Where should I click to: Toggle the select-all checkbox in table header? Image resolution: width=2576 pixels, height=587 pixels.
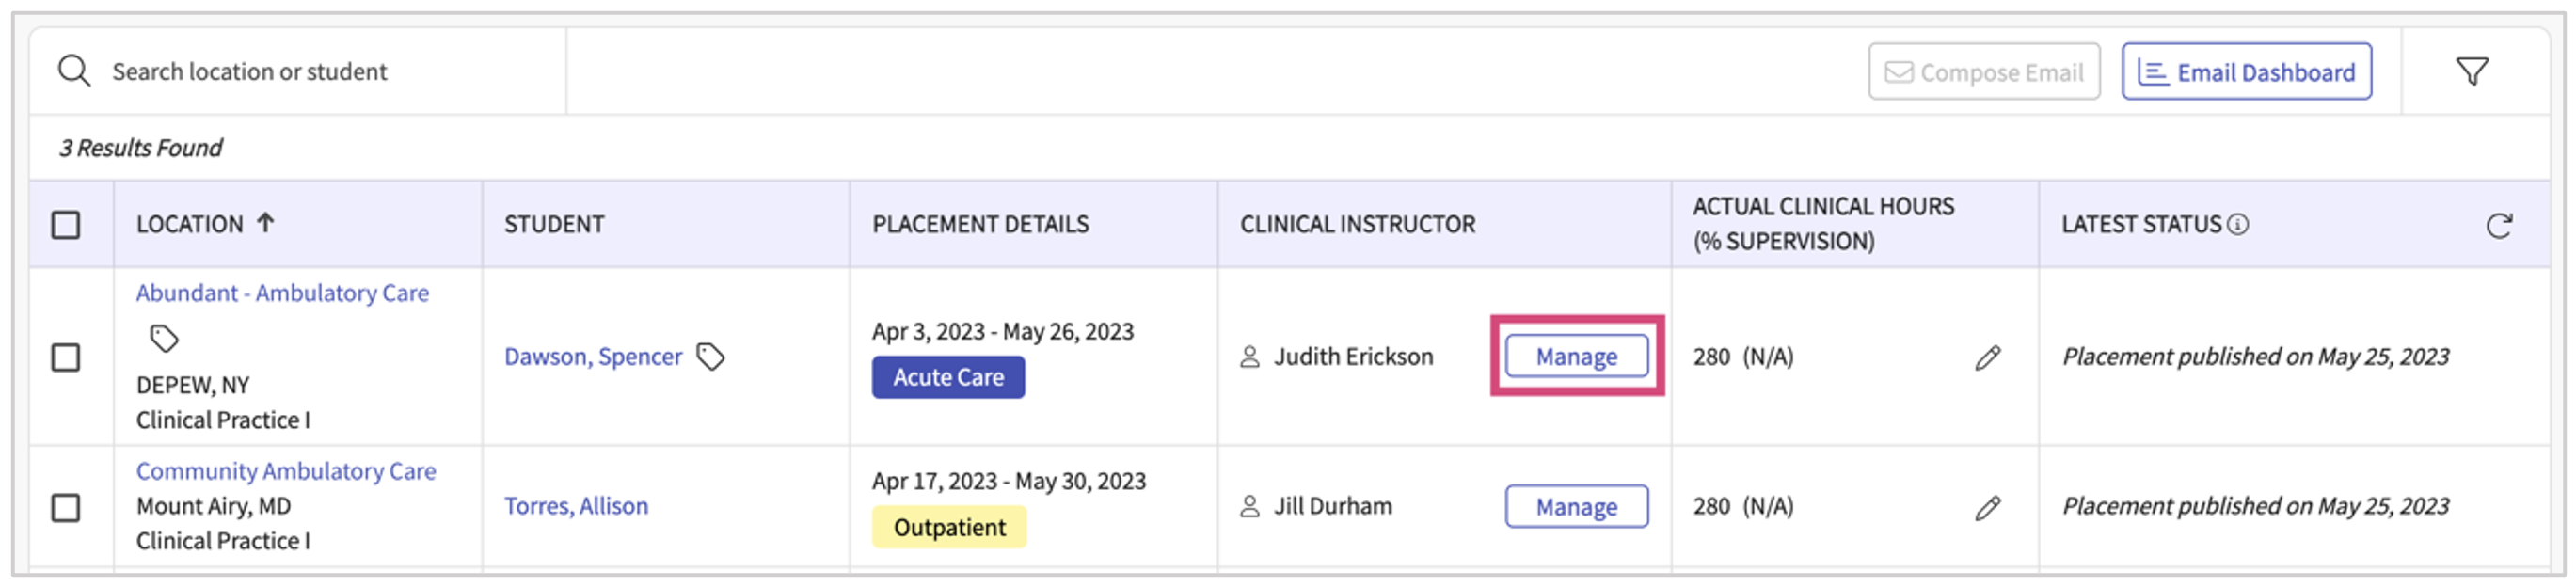(66, 225)
